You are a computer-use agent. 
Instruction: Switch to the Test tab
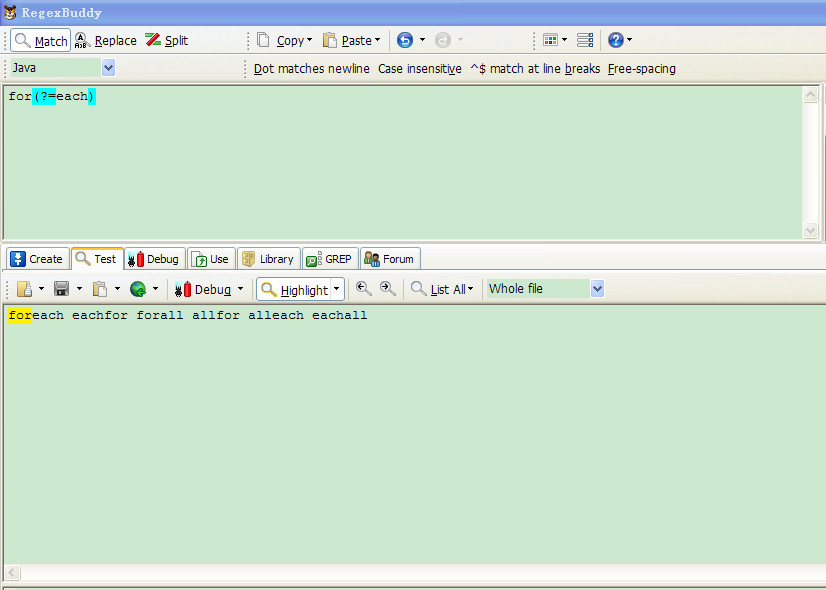(x=97, y=259)
